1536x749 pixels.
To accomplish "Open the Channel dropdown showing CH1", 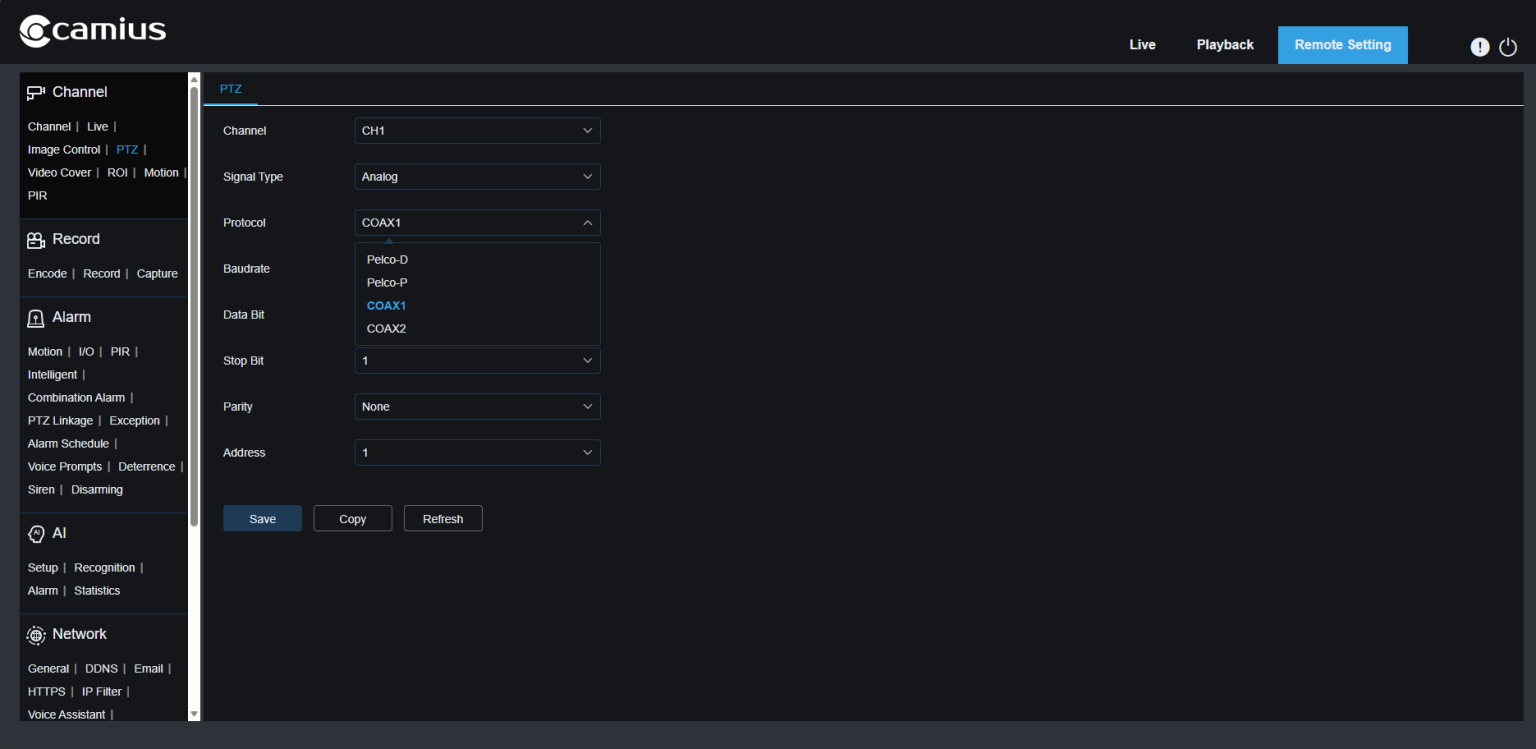I will [x=477, y=130].
